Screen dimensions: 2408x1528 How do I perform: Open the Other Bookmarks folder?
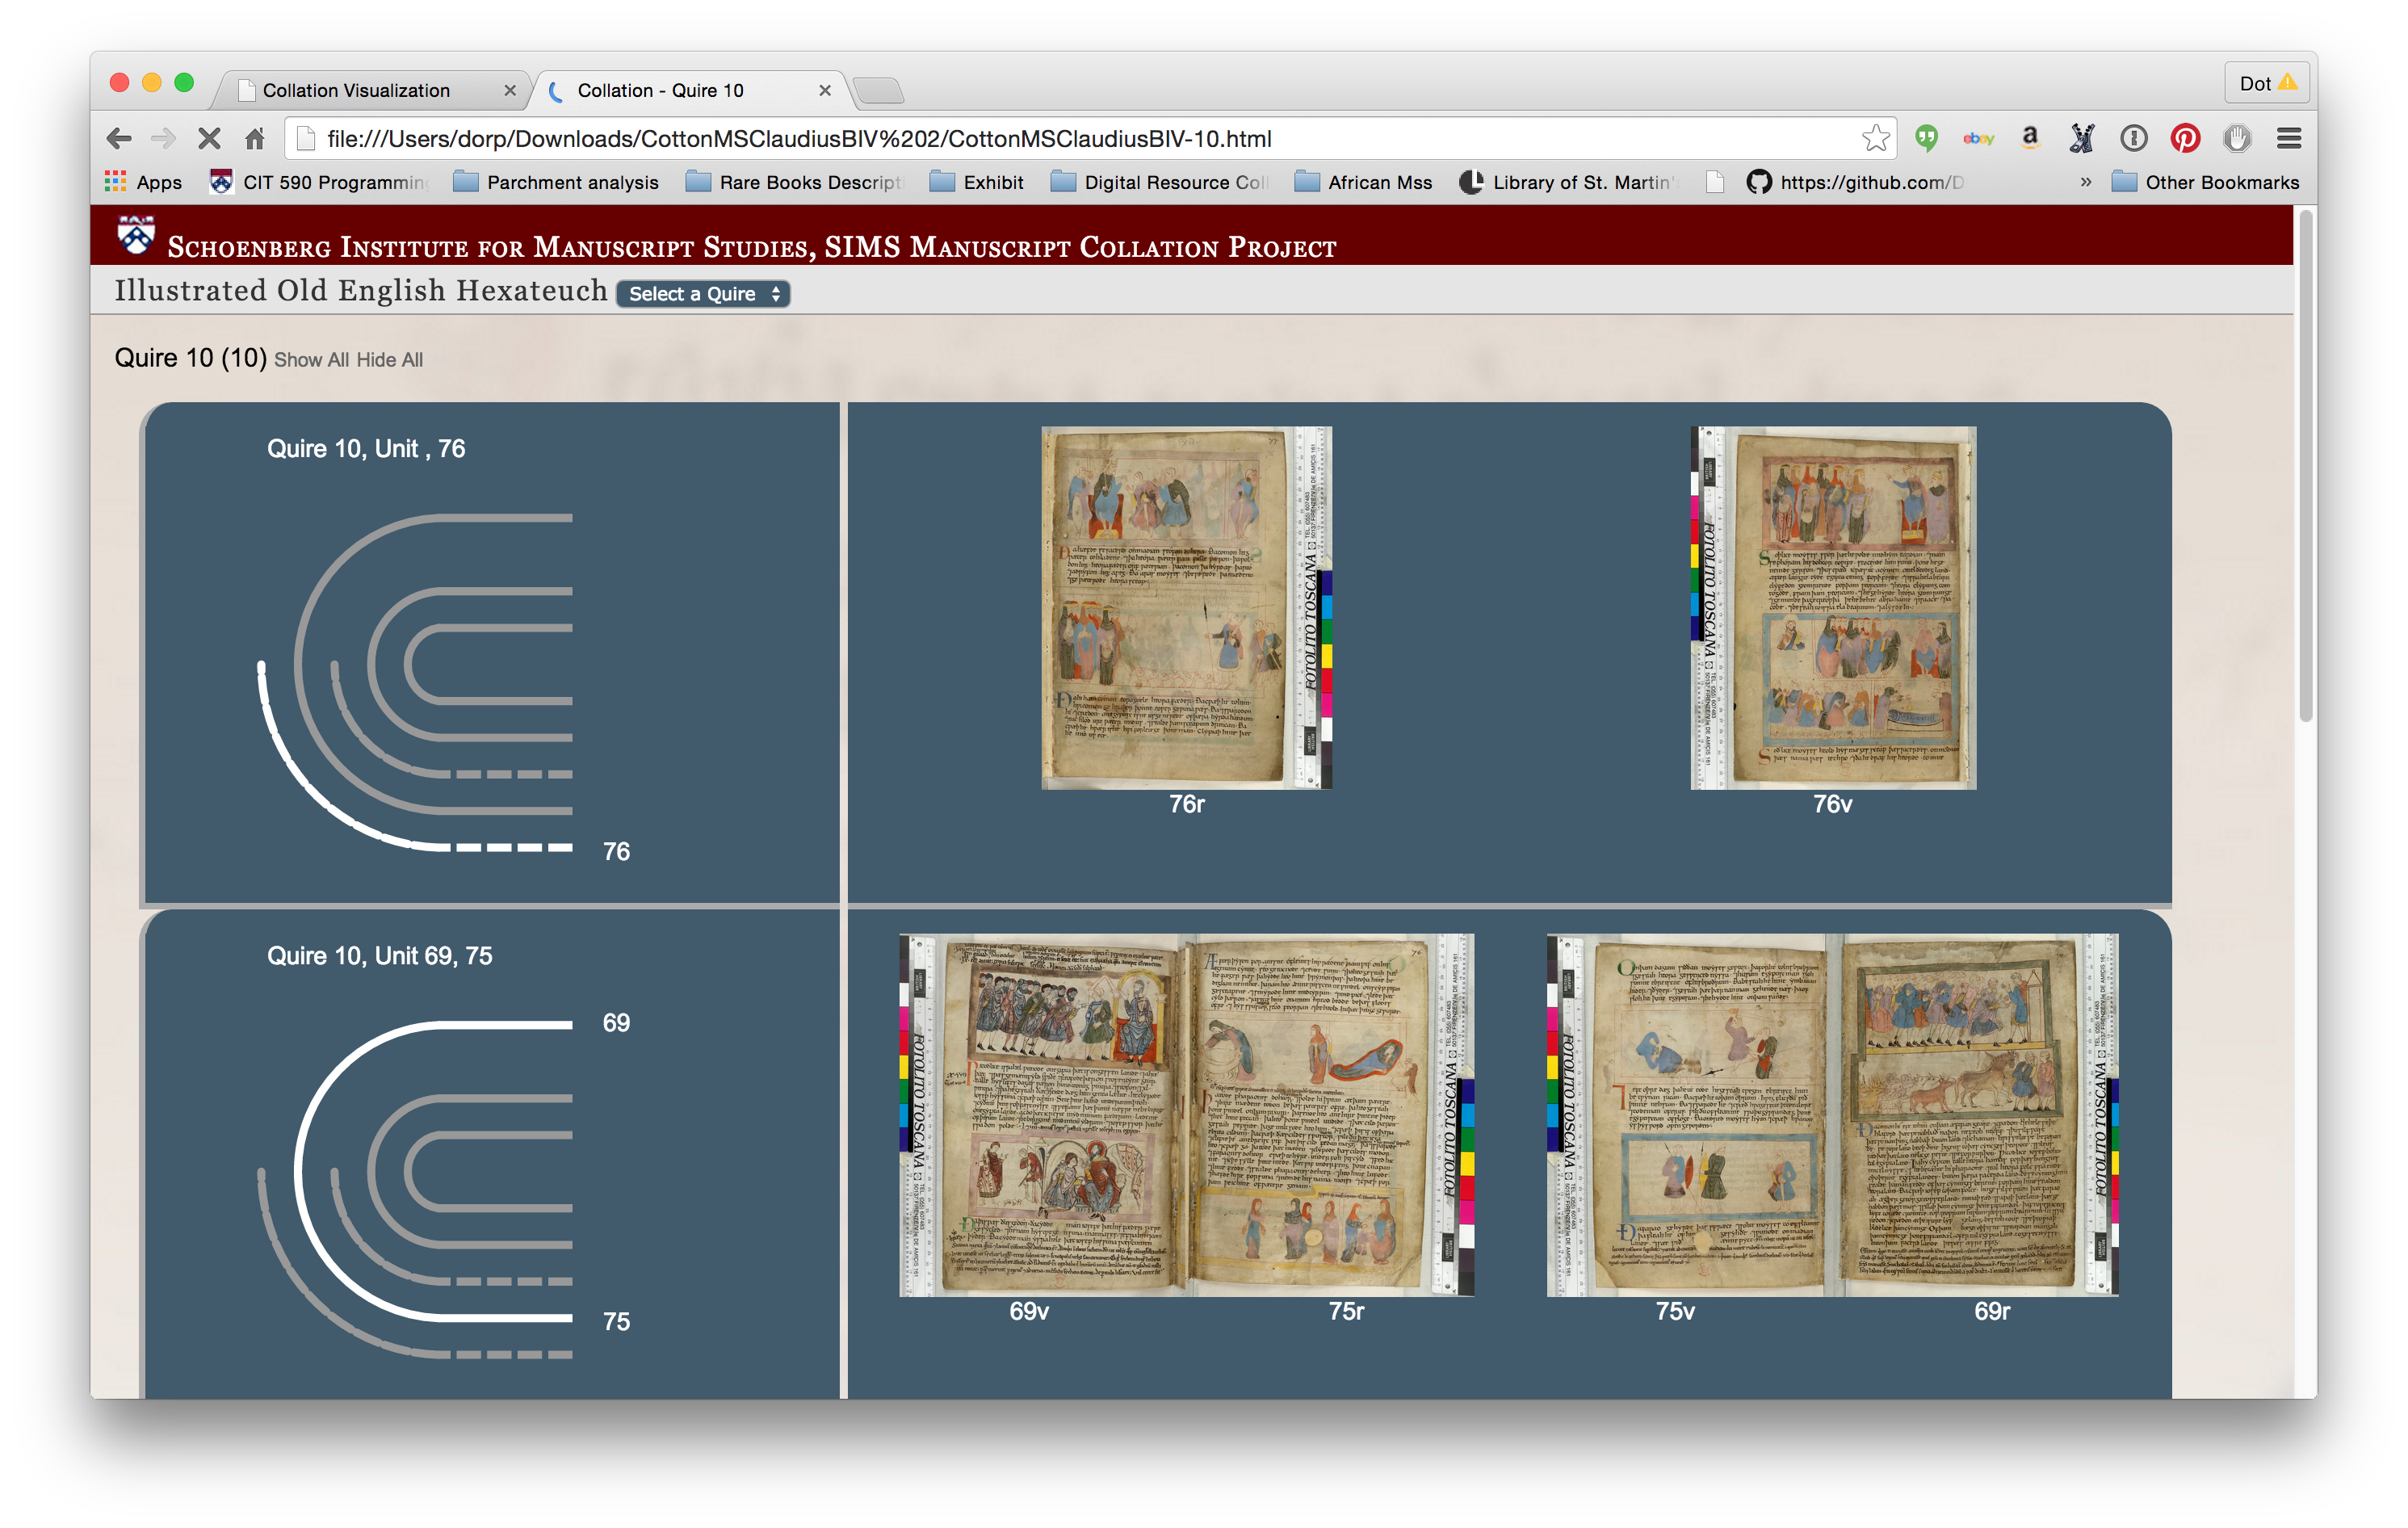tap(2205, 182)
